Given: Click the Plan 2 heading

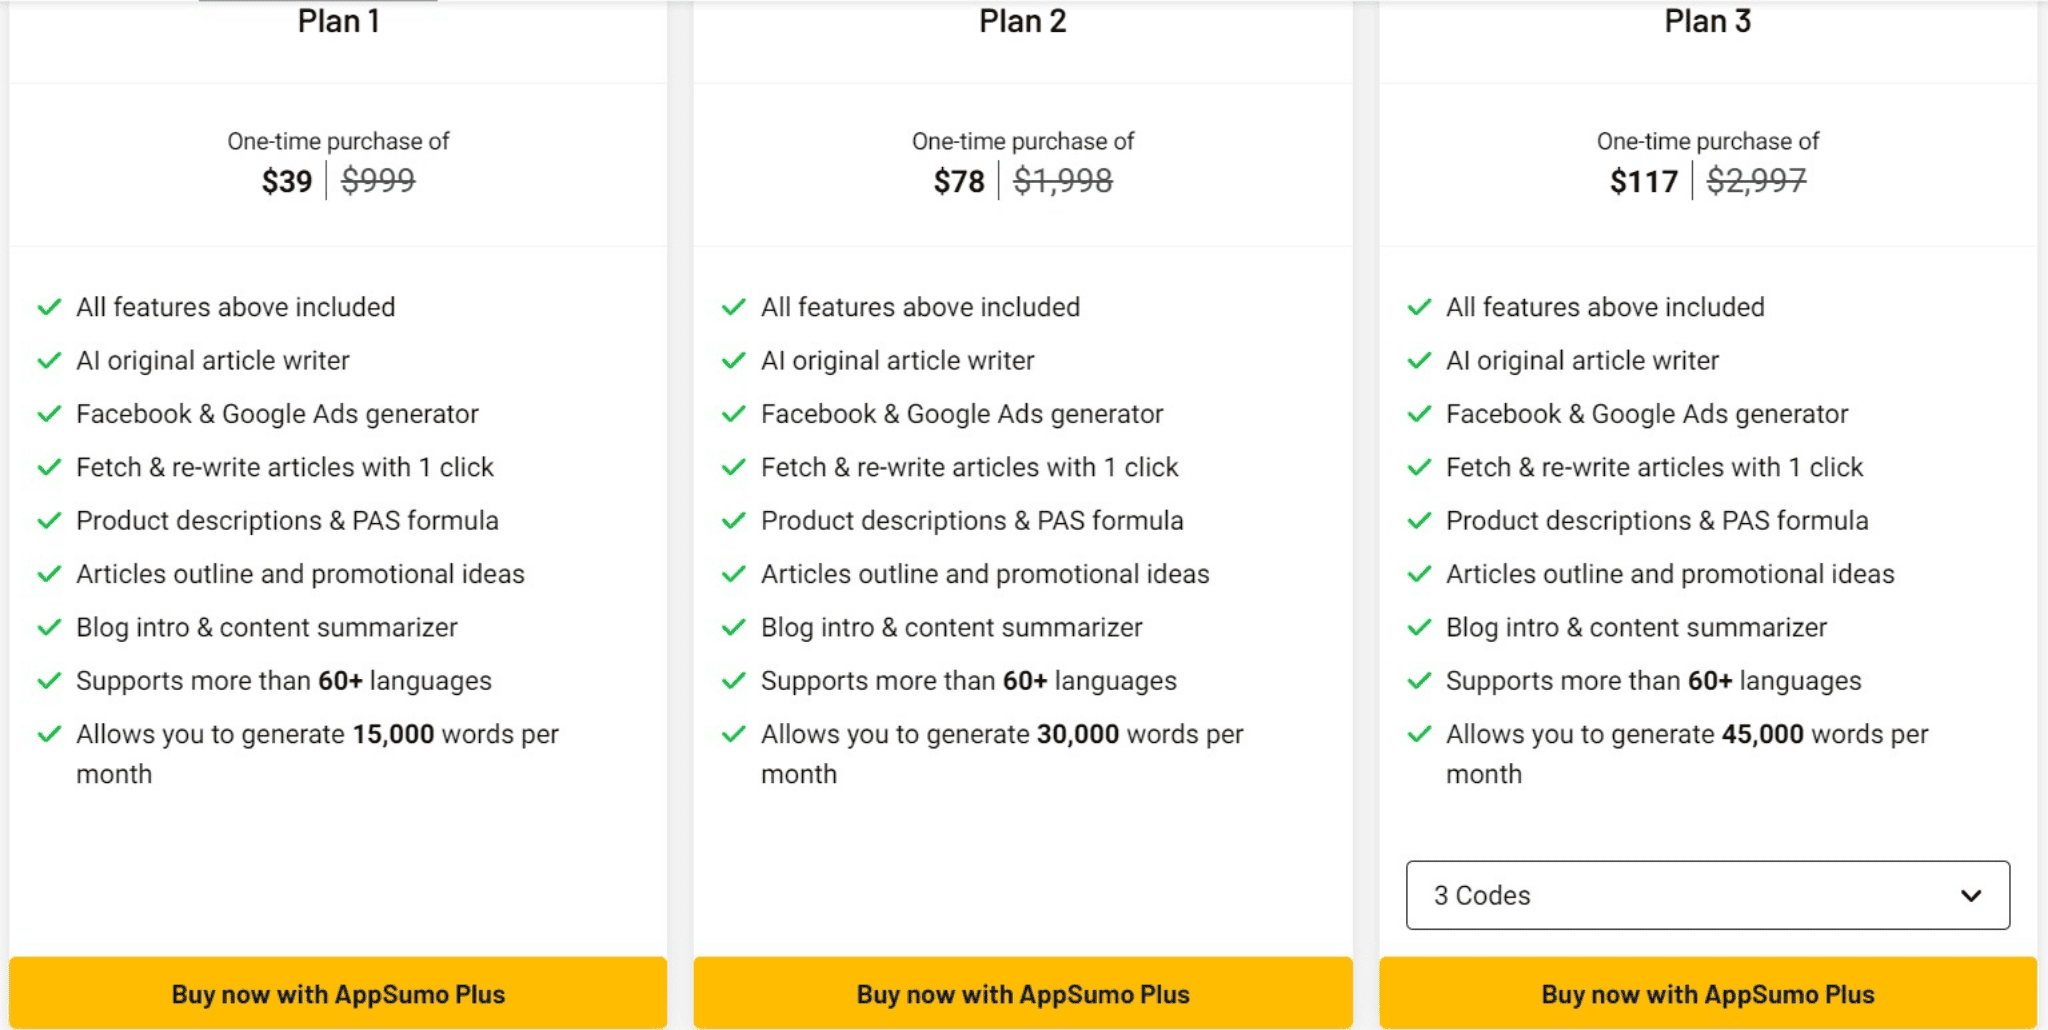Looking at the screenshot, I should point(1023,21).
